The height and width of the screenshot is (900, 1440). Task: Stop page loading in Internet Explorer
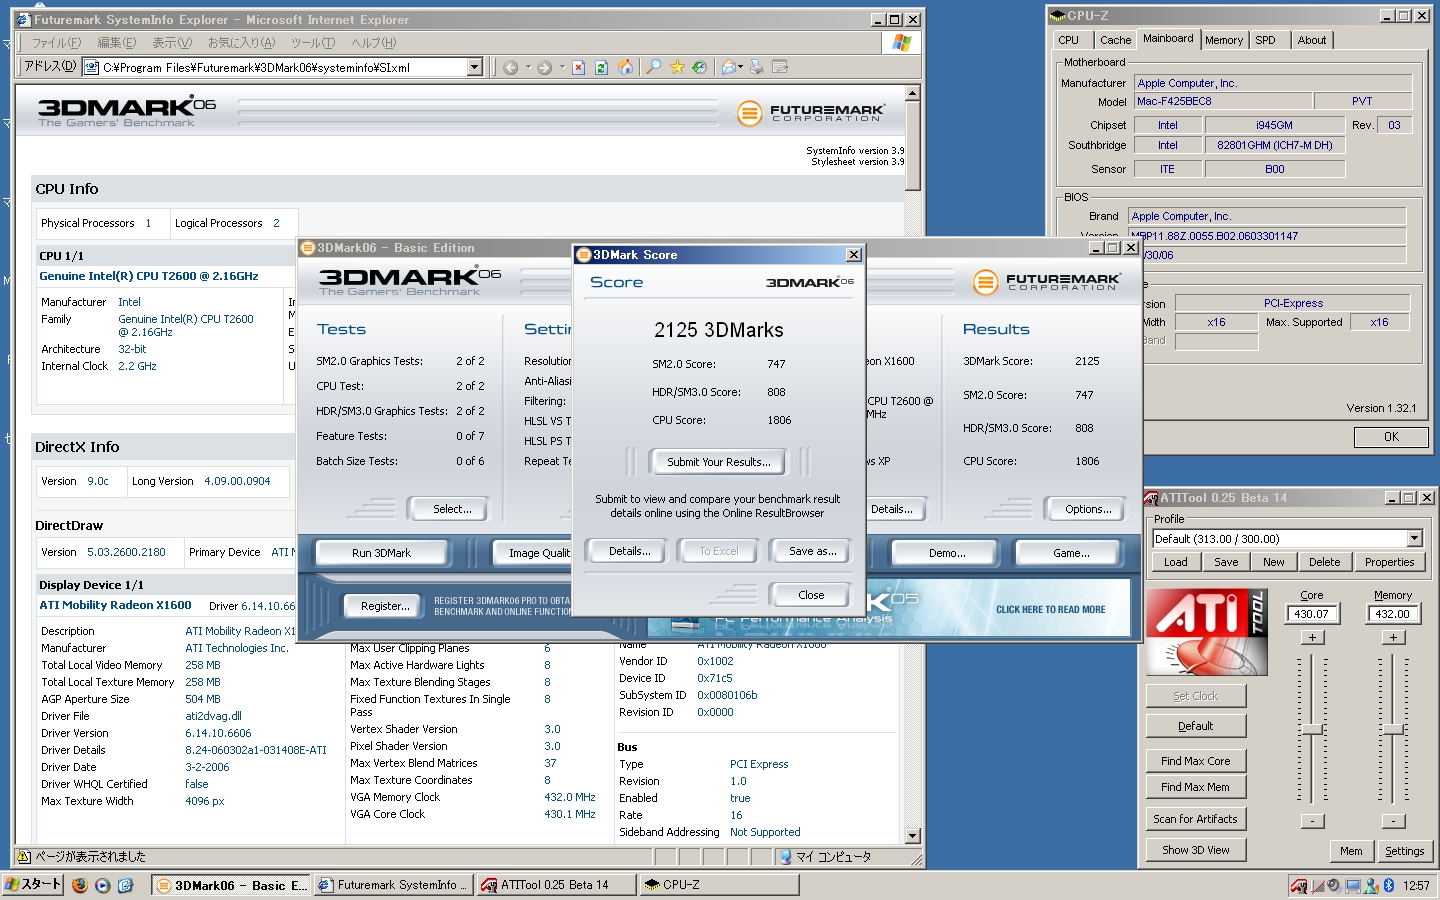[578, 67]
